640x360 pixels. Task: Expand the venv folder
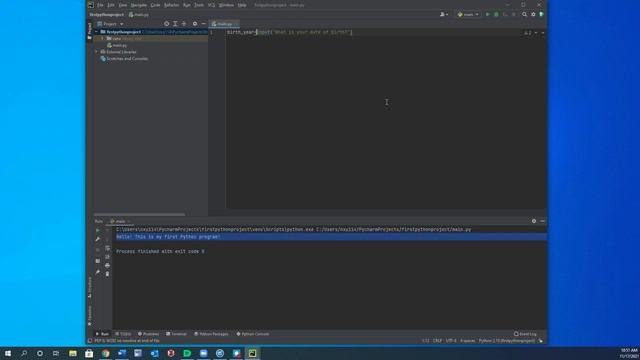click(102, 39)
